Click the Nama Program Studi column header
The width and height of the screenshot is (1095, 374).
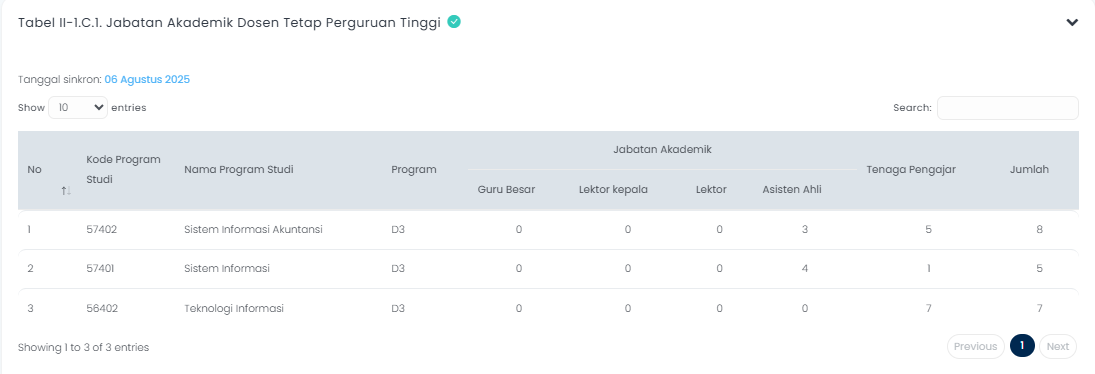point(239,170)
